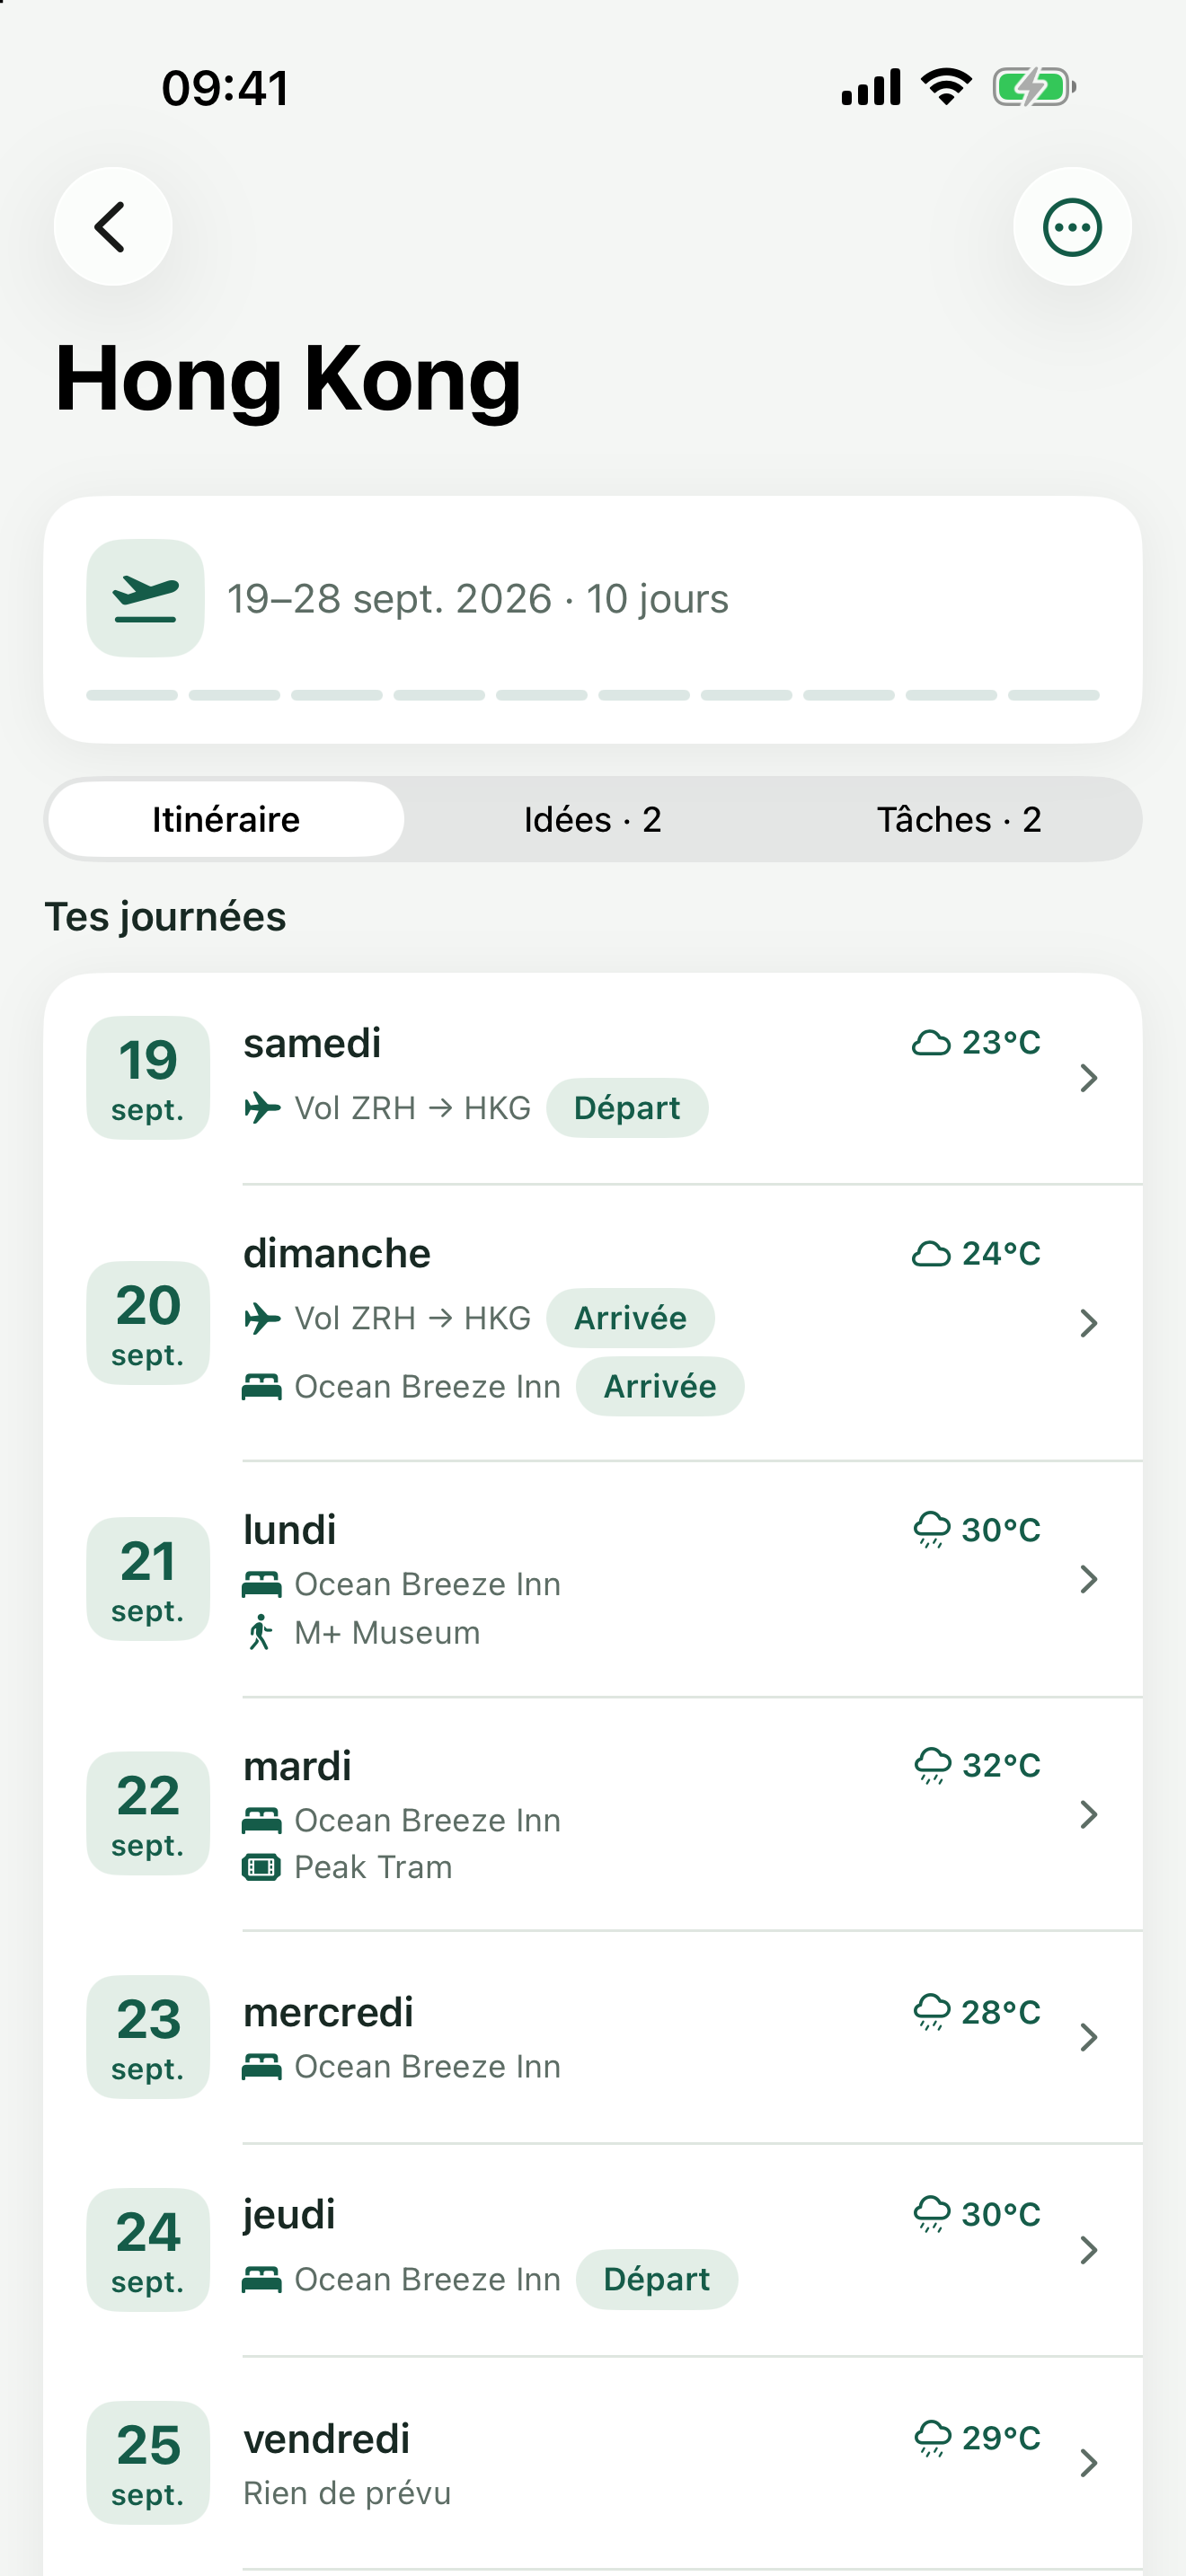Tap the flight landing icon in trip card
The width and height of the screenshot is (1186, 2576).
tap(146, 598)
